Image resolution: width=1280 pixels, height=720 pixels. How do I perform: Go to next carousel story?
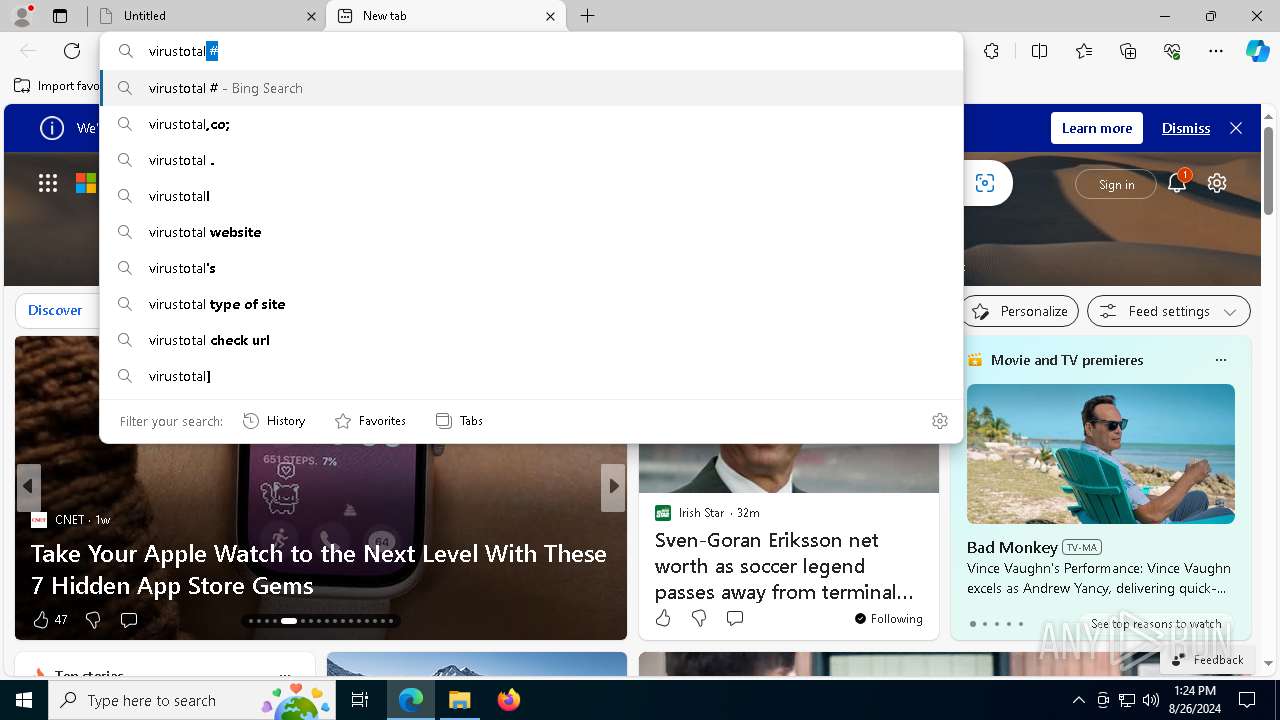point(613,487)
